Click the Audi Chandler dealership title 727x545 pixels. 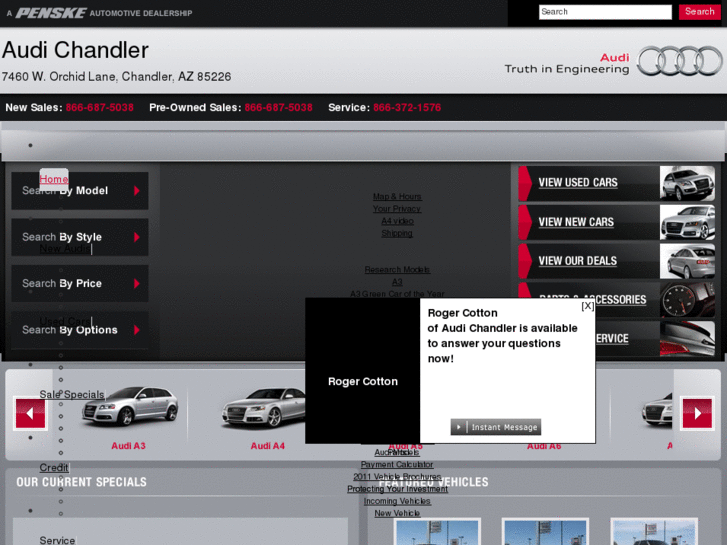pos(75,50)
